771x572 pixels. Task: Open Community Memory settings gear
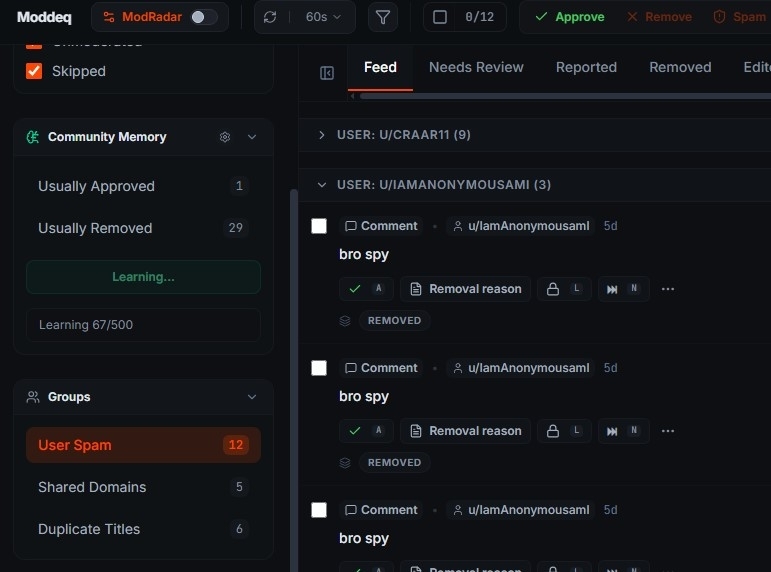click(225, 137)
